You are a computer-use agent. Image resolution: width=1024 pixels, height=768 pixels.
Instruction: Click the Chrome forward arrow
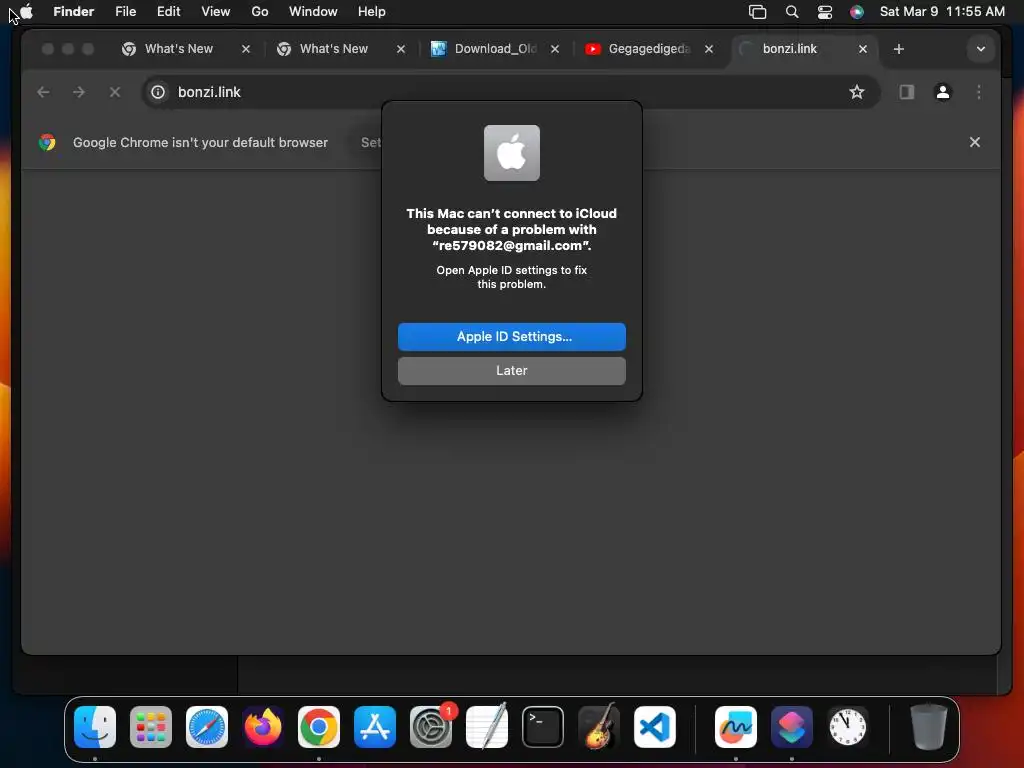click(x=79, y=92)
